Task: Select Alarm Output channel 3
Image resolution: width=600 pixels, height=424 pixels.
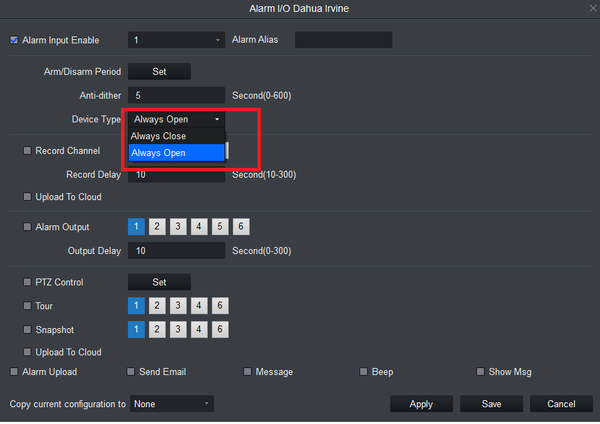Action: pyautogui.click(x=178, y=227)
